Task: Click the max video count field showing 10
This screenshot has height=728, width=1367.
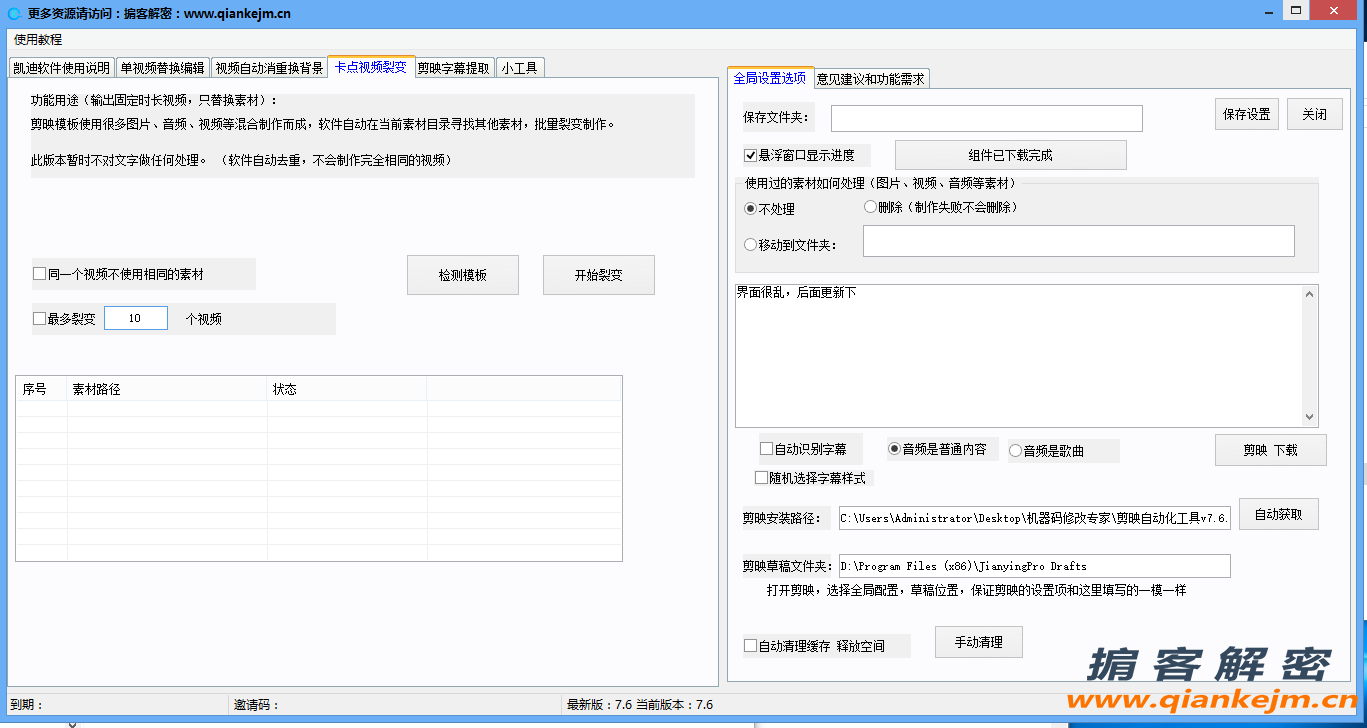Action: click(136, 319)
